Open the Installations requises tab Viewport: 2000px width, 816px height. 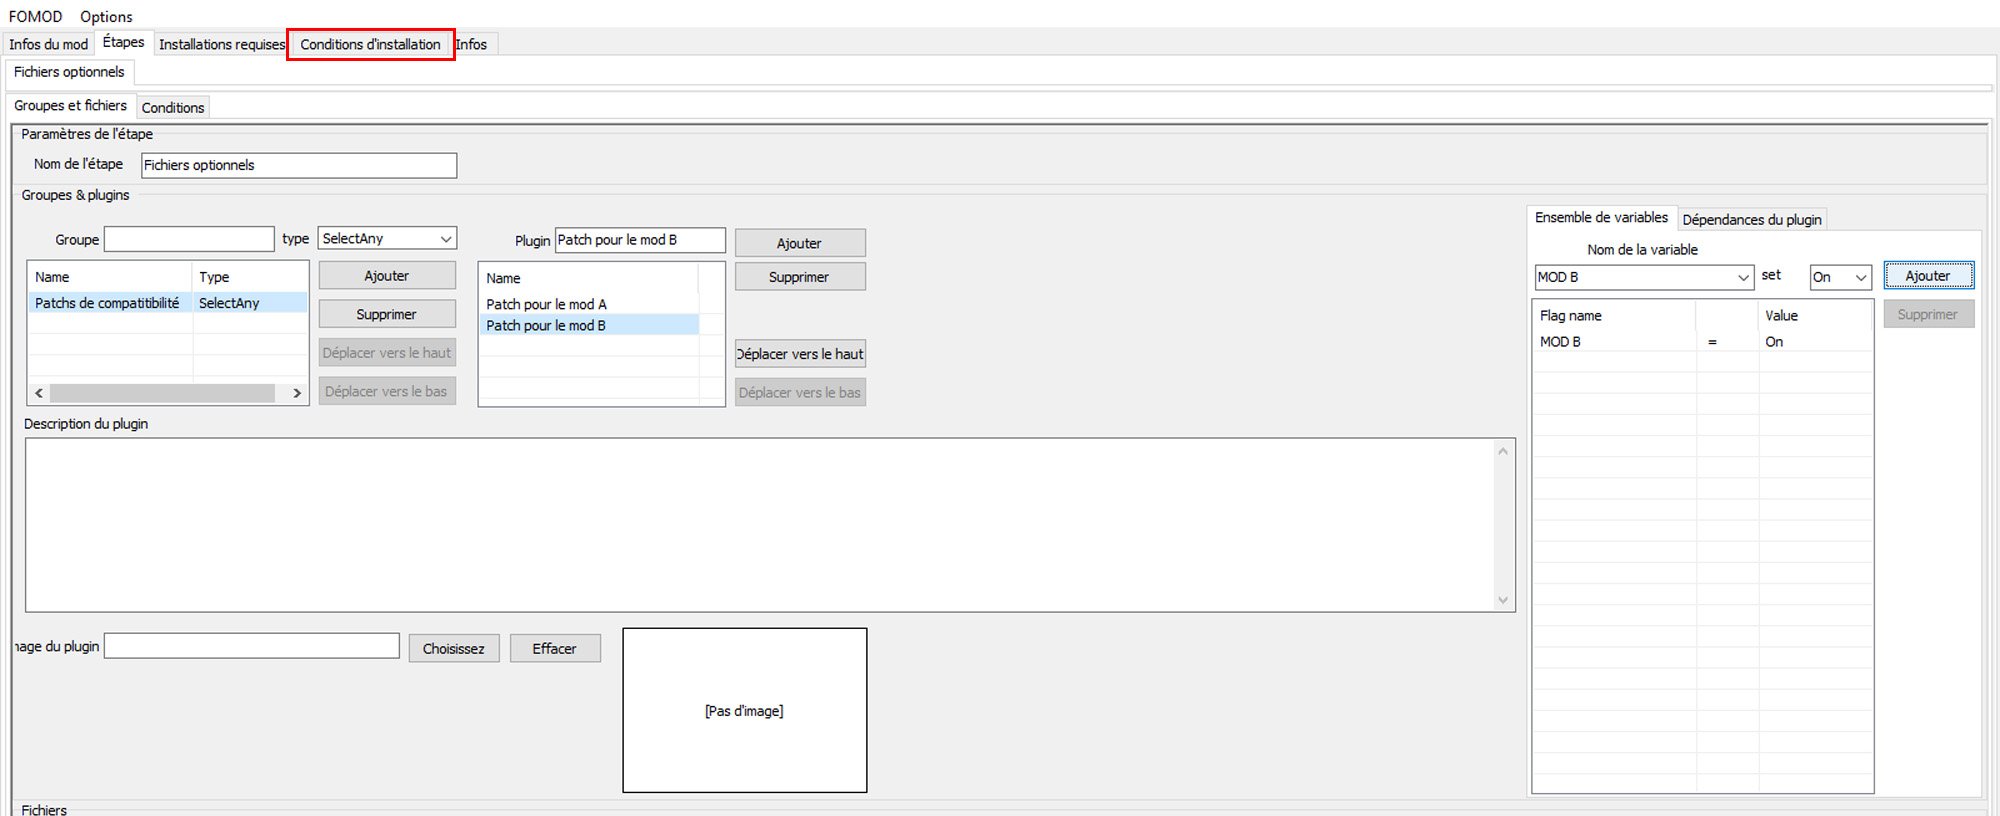click(222, 45)
